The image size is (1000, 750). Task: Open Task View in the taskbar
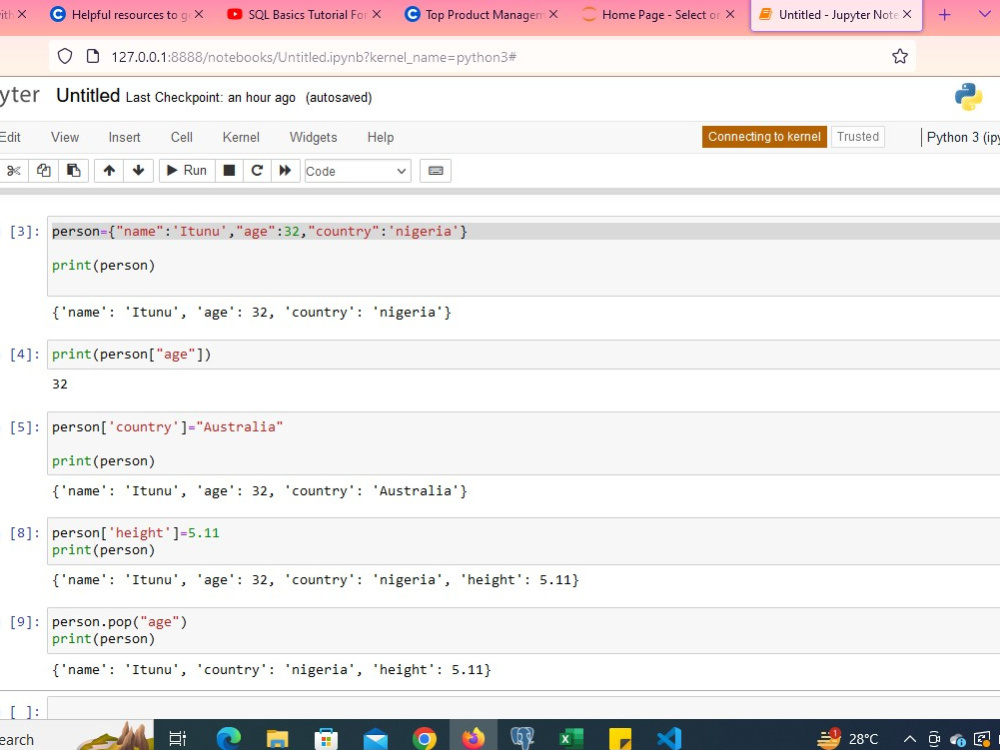(x=178, y=739)
